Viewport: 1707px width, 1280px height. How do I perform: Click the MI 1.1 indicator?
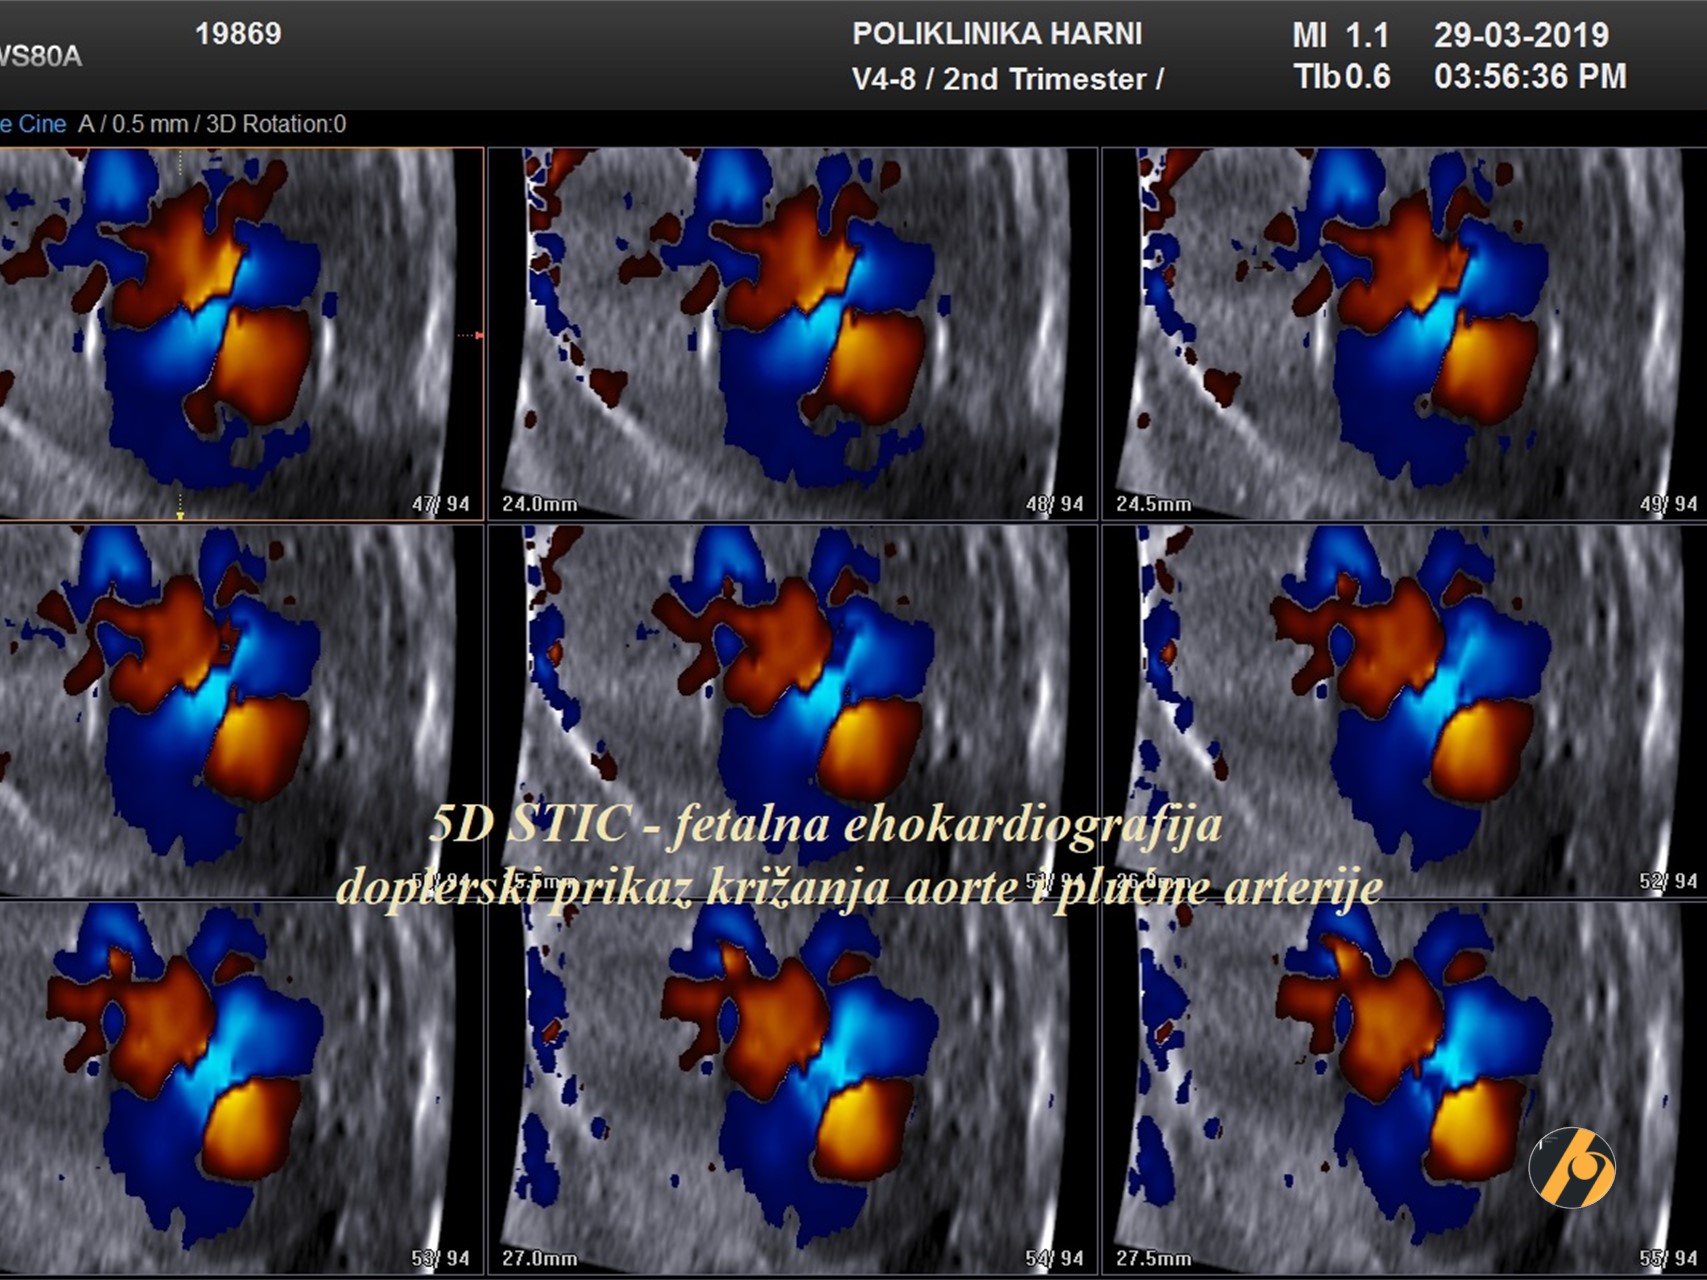[x=1340, y=36]
